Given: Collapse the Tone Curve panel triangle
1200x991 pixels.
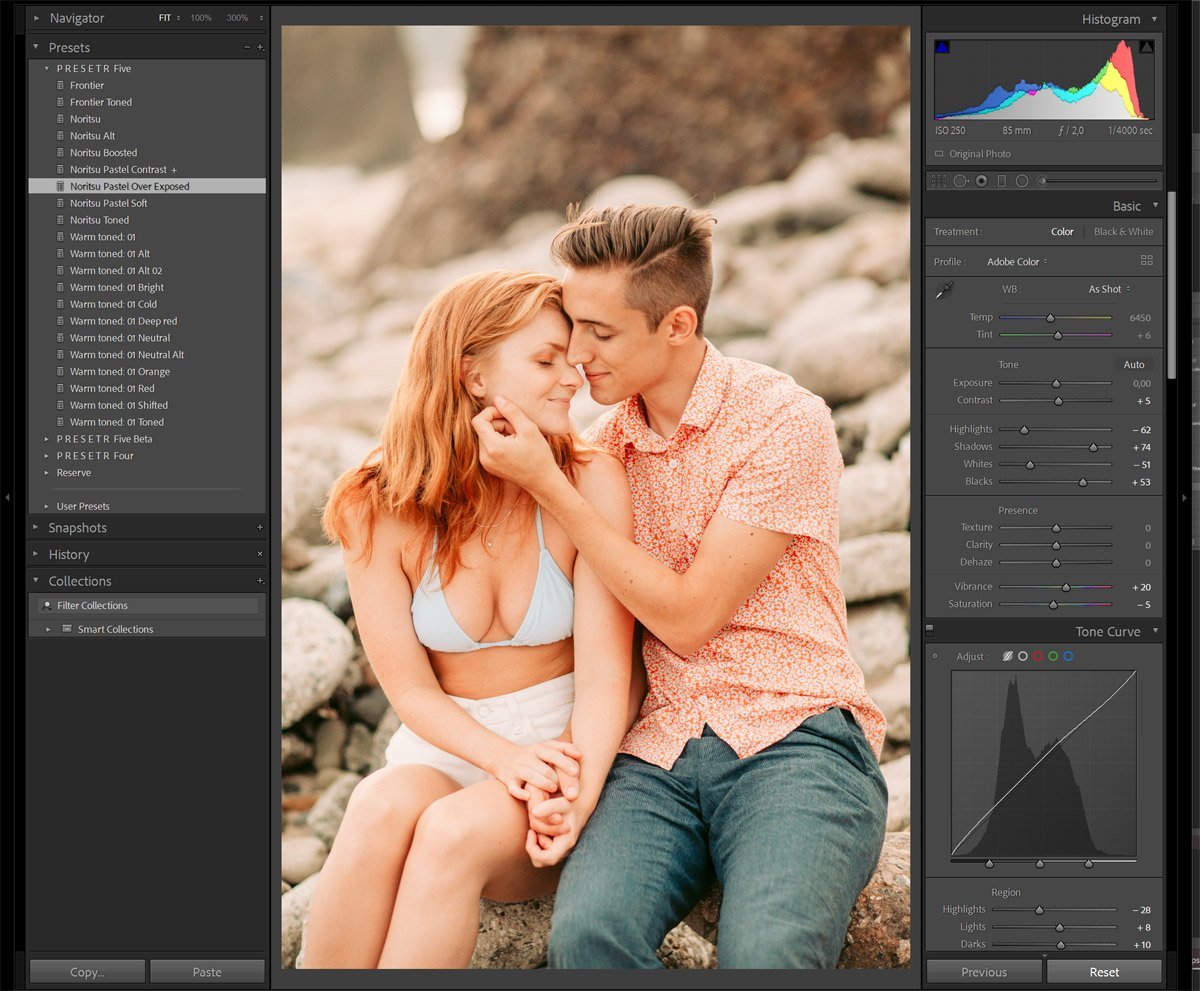Looking at the screenshot, I should click(1155, 632).
